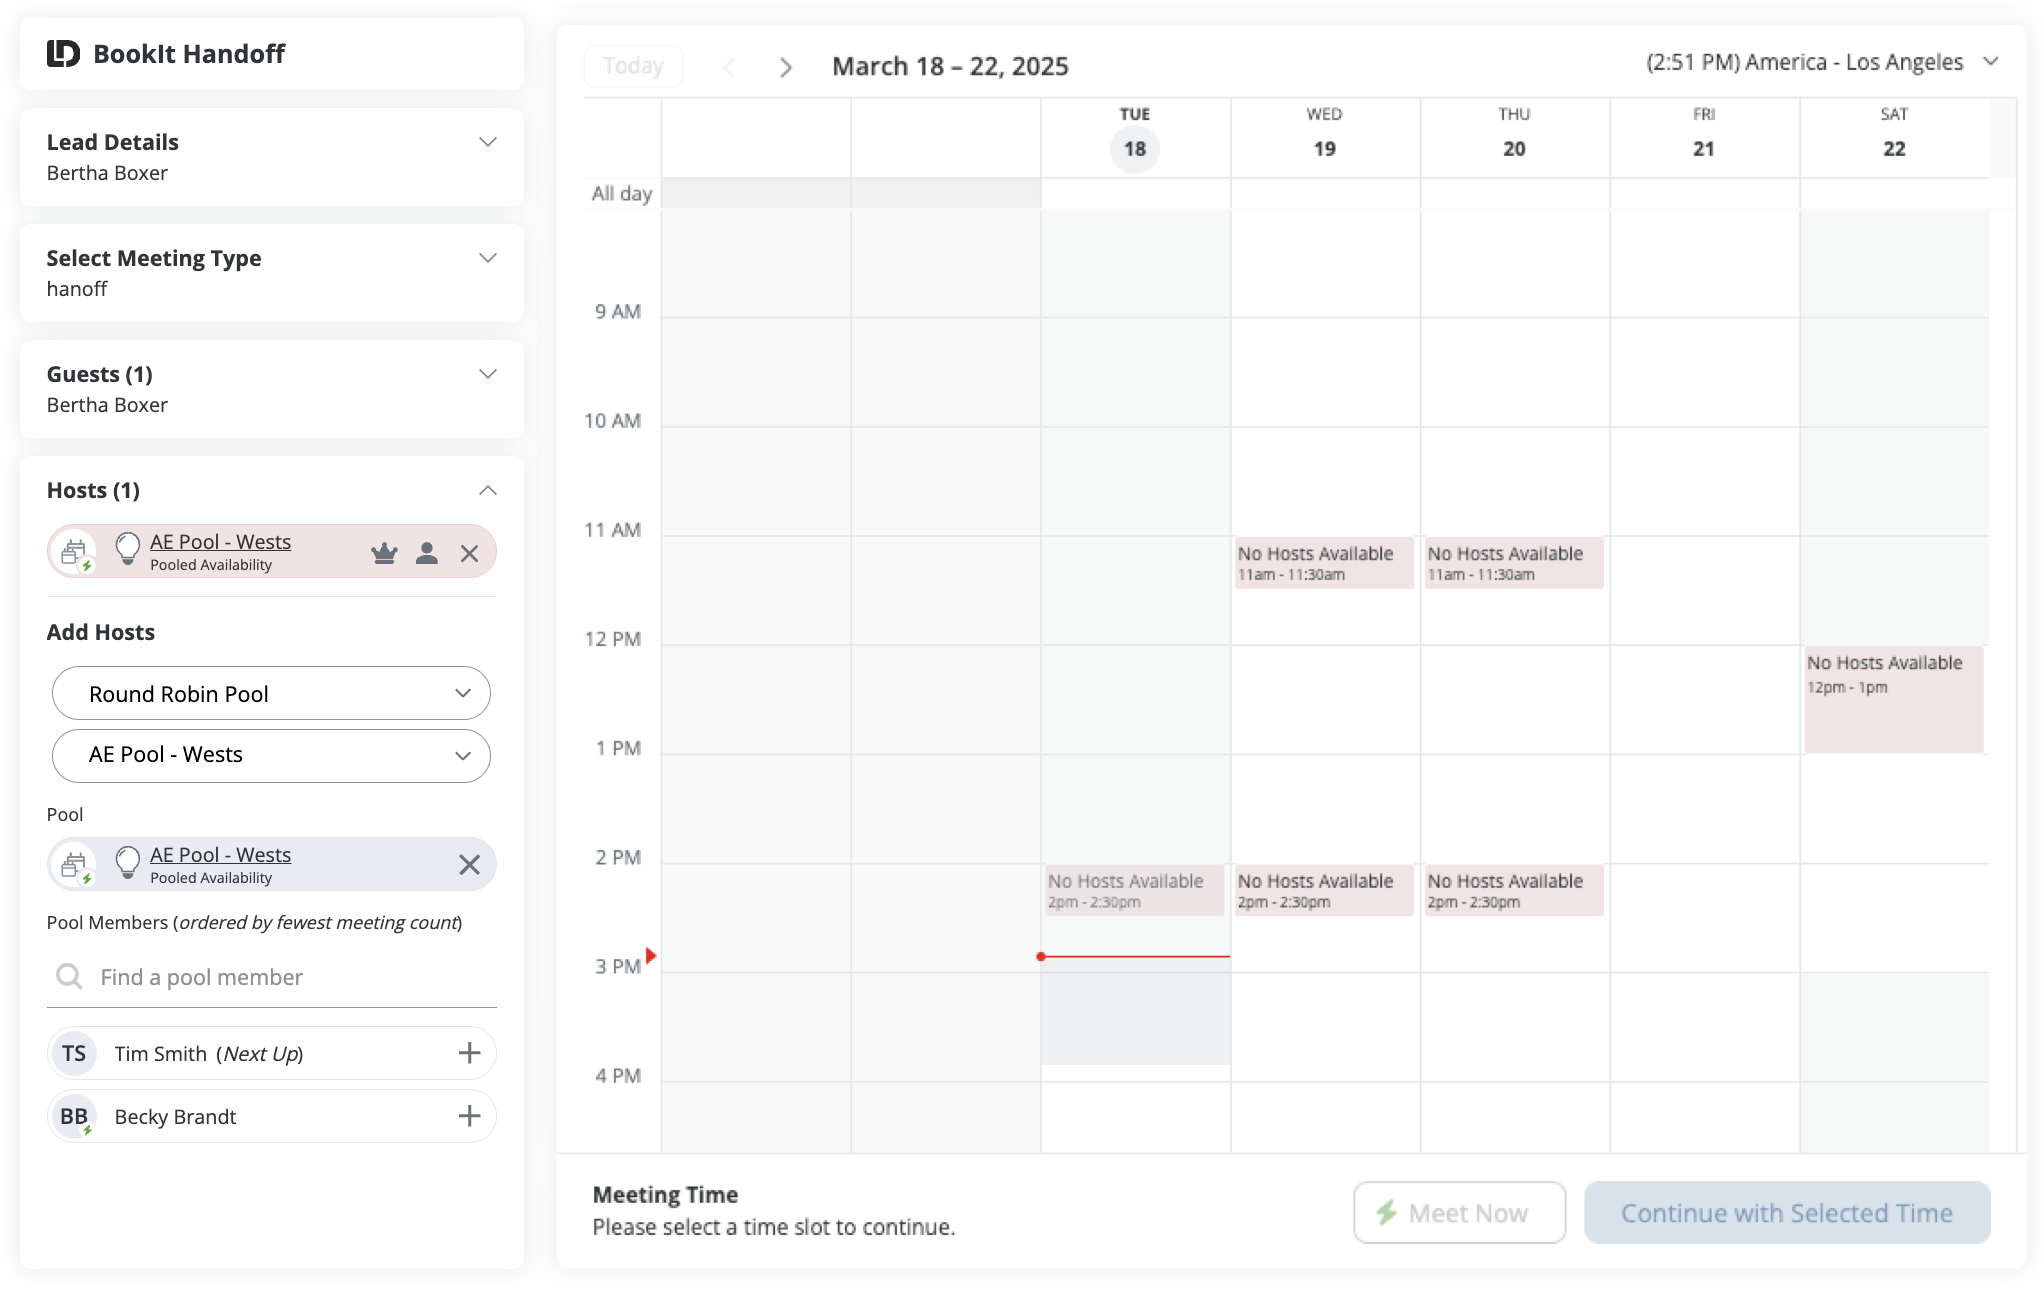Expand the Lead Details section
2044x1296 pixels.
point(487,142)
